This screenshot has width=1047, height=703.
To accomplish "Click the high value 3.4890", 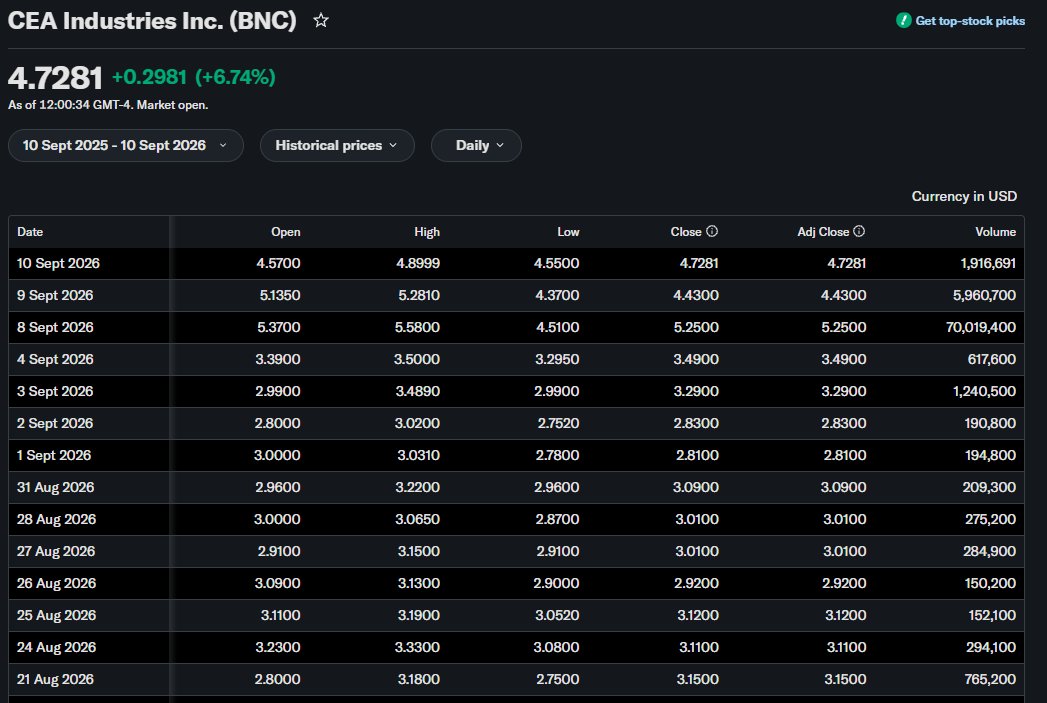I will [x=417, y=392].
